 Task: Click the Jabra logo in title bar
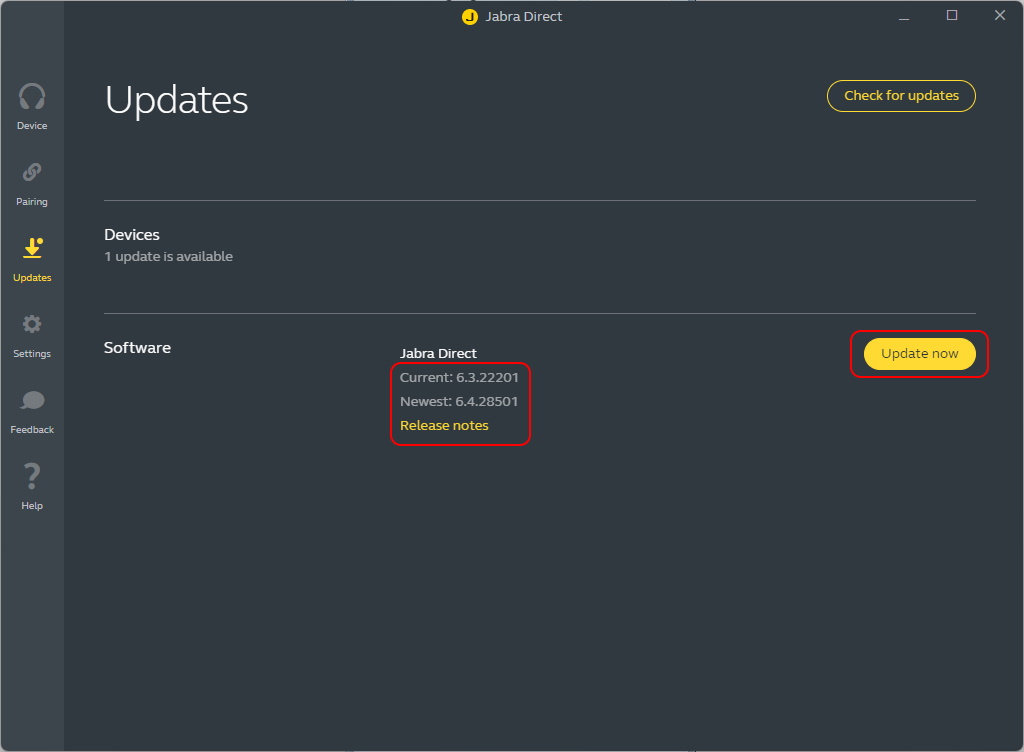pyautogui.click(x=470, y=17)
